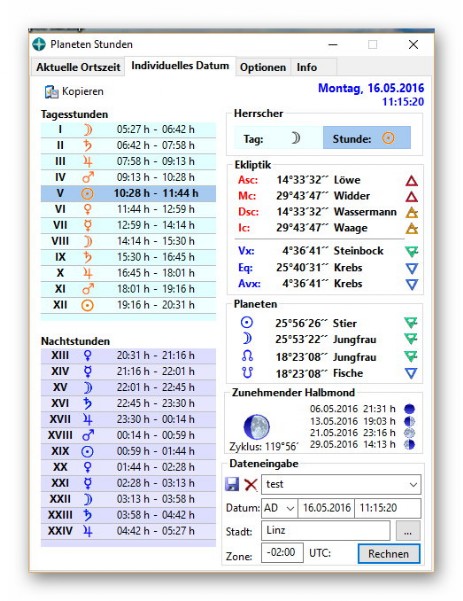Image resolution: width=463 pixels, height=601 pixels.
Task: Select the Individuelles Datum tab
Action: [180, 66]
